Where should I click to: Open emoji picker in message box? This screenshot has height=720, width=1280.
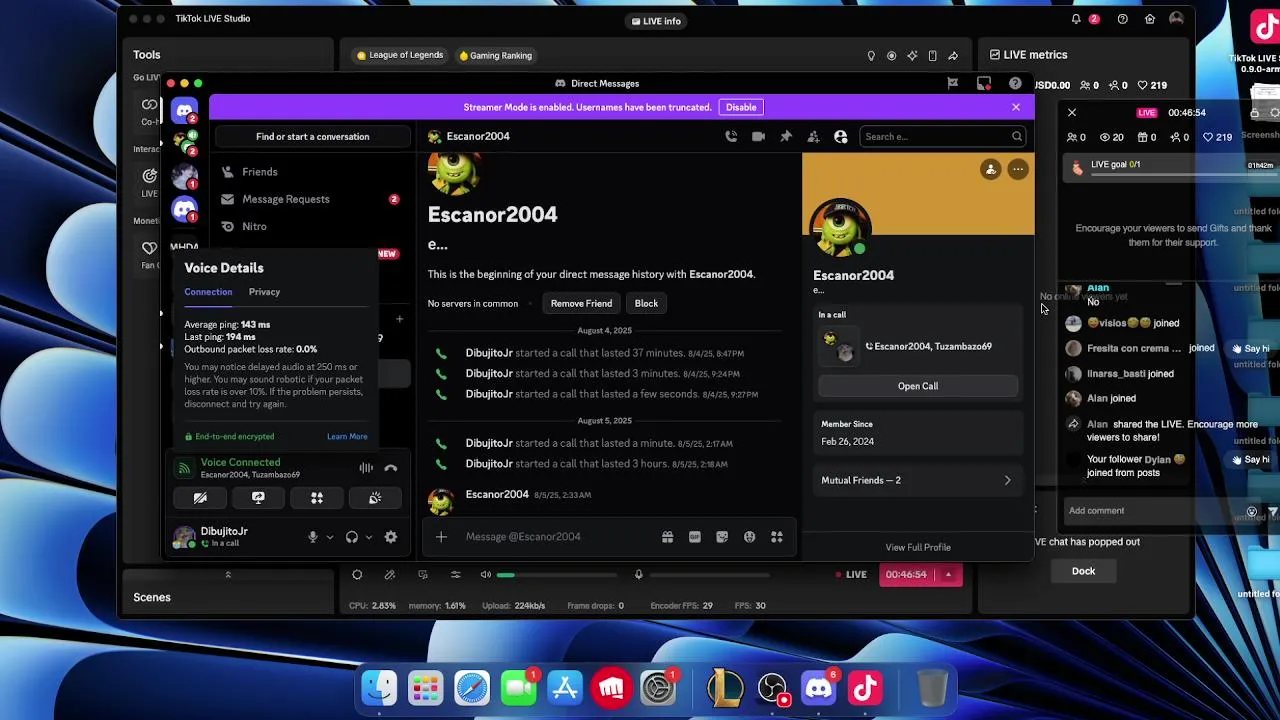tap(749, 537)
